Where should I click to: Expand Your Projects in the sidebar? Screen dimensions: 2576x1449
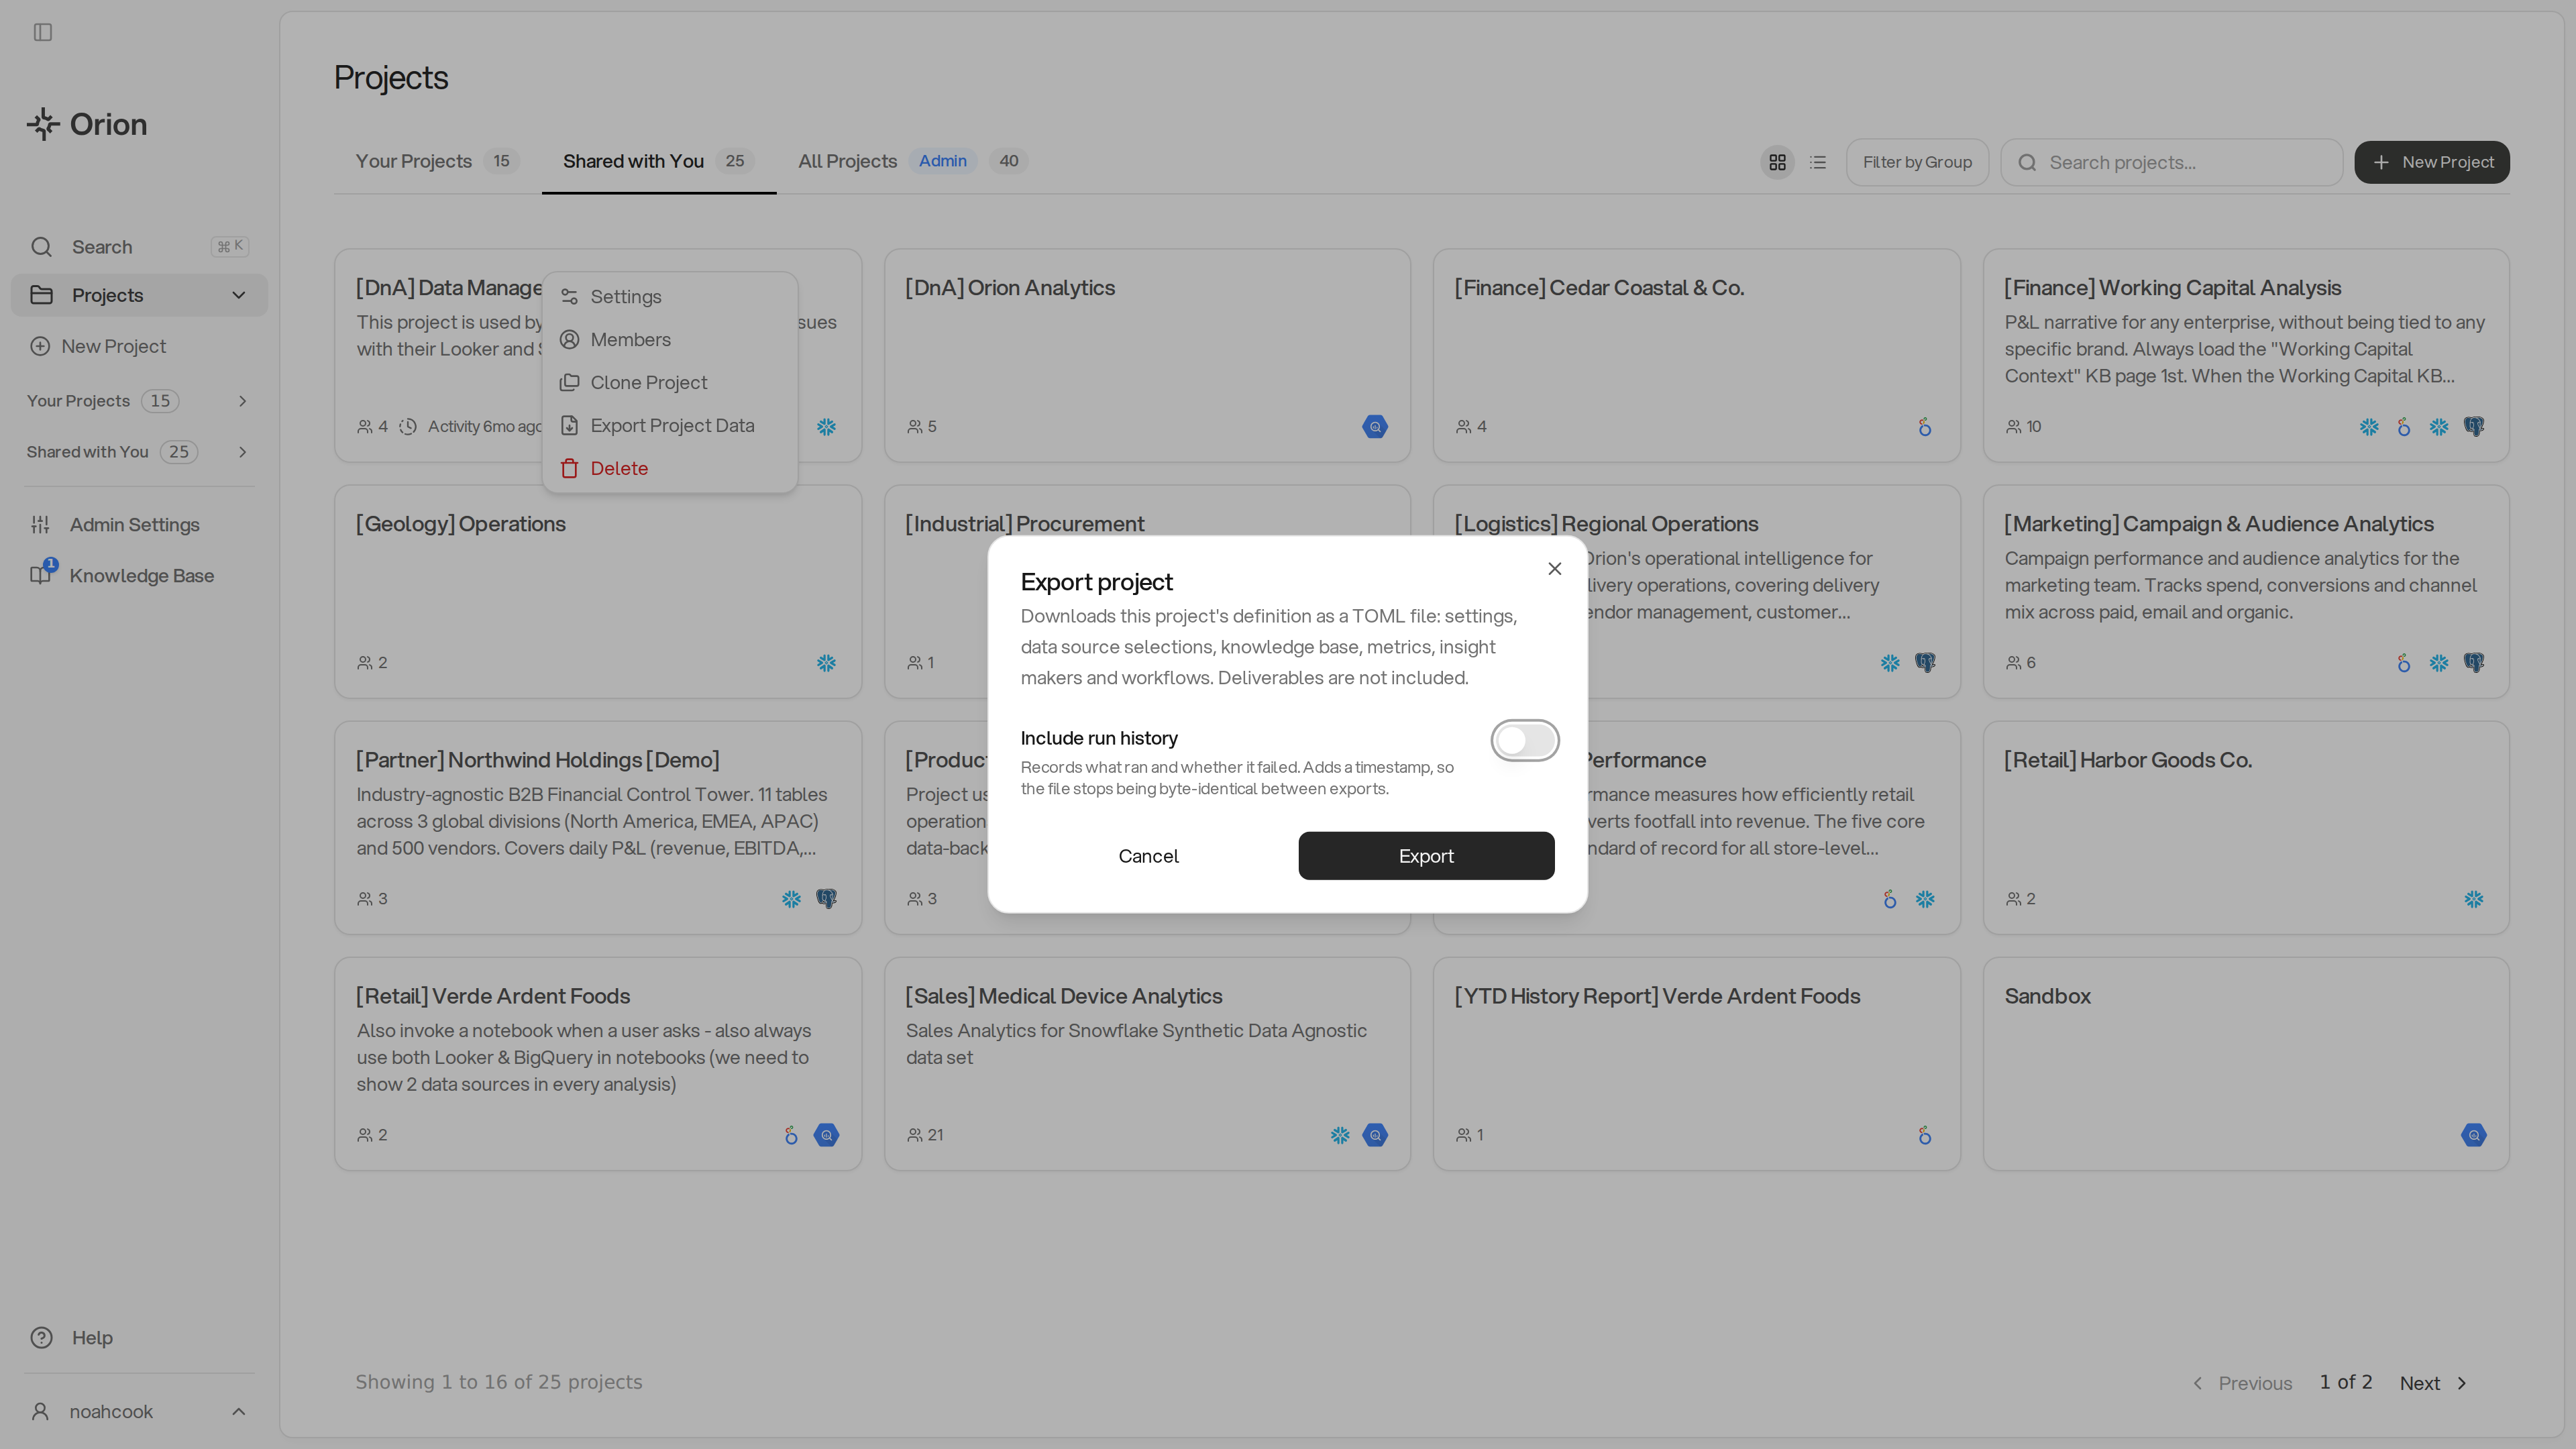coord(139,401)
